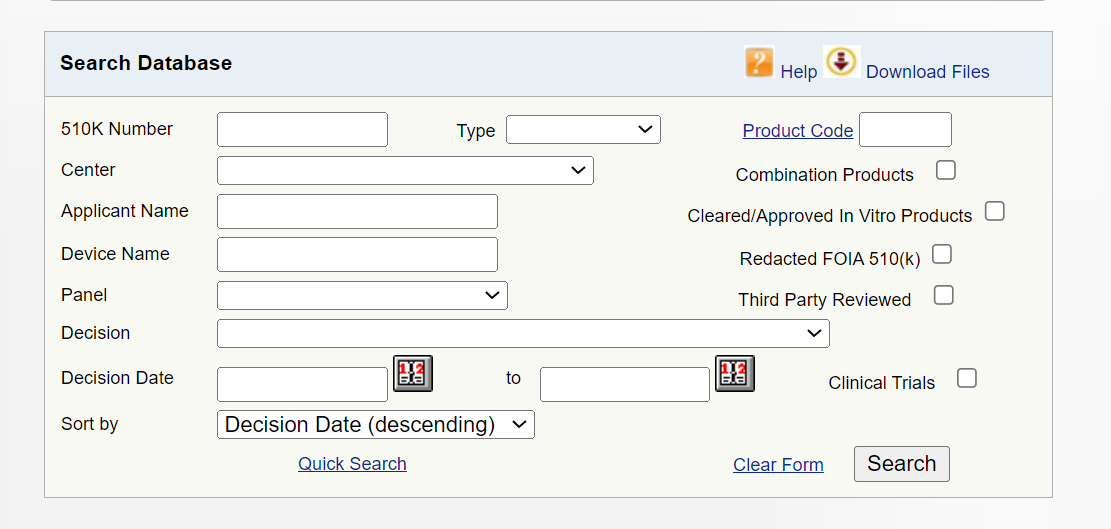The height and width of the screenshot is (529, 1111).
Task: Open the Sort by Decision Date dropdown
Action: point(376,424)
